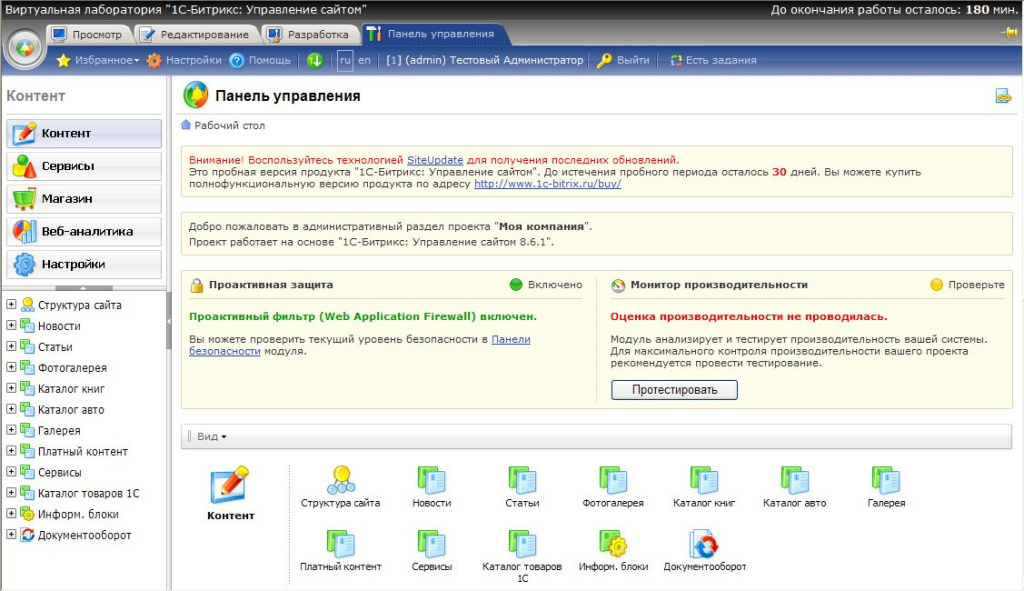
Task: Click the pin icon at top right
Action: 1009,32
